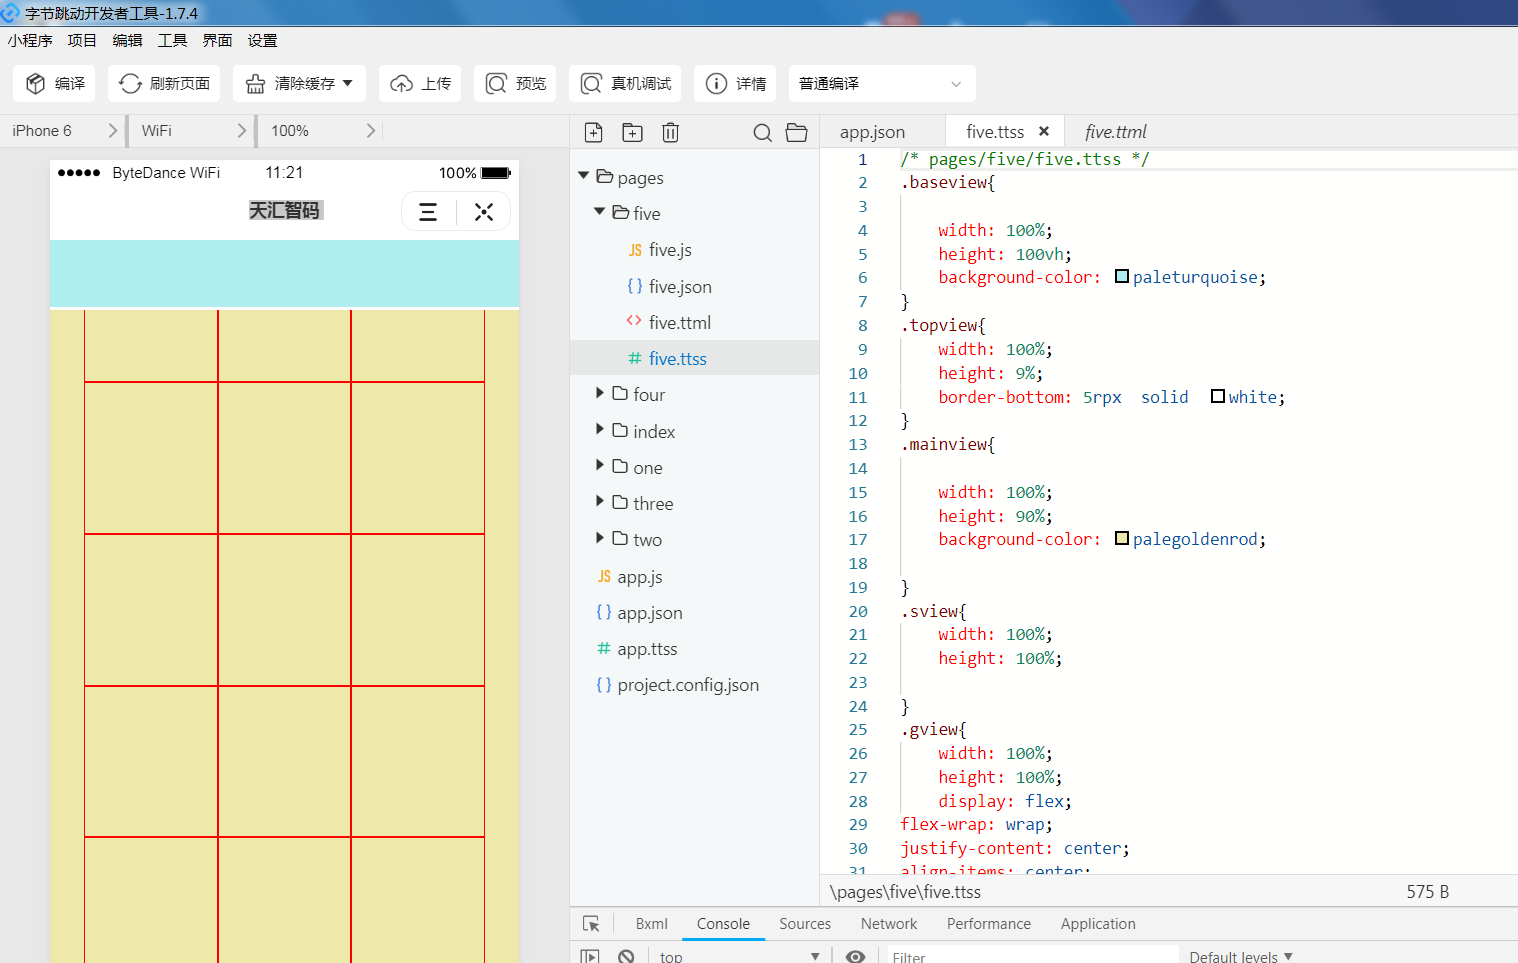Open the 工具 menu
Viewport: 1518px width, 963px height.
coord(172,41)
